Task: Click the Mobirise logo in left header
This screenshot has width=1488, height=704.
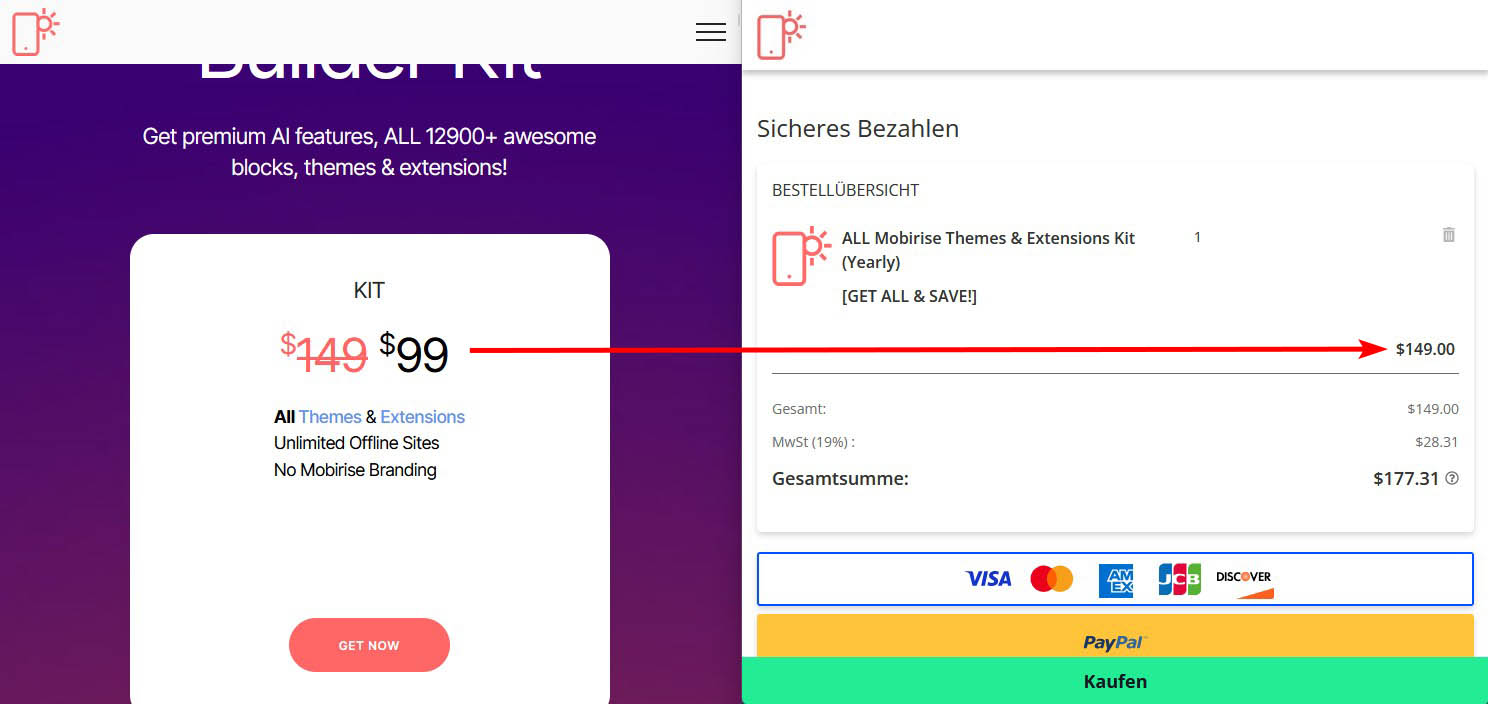Action: pos(35,32)
